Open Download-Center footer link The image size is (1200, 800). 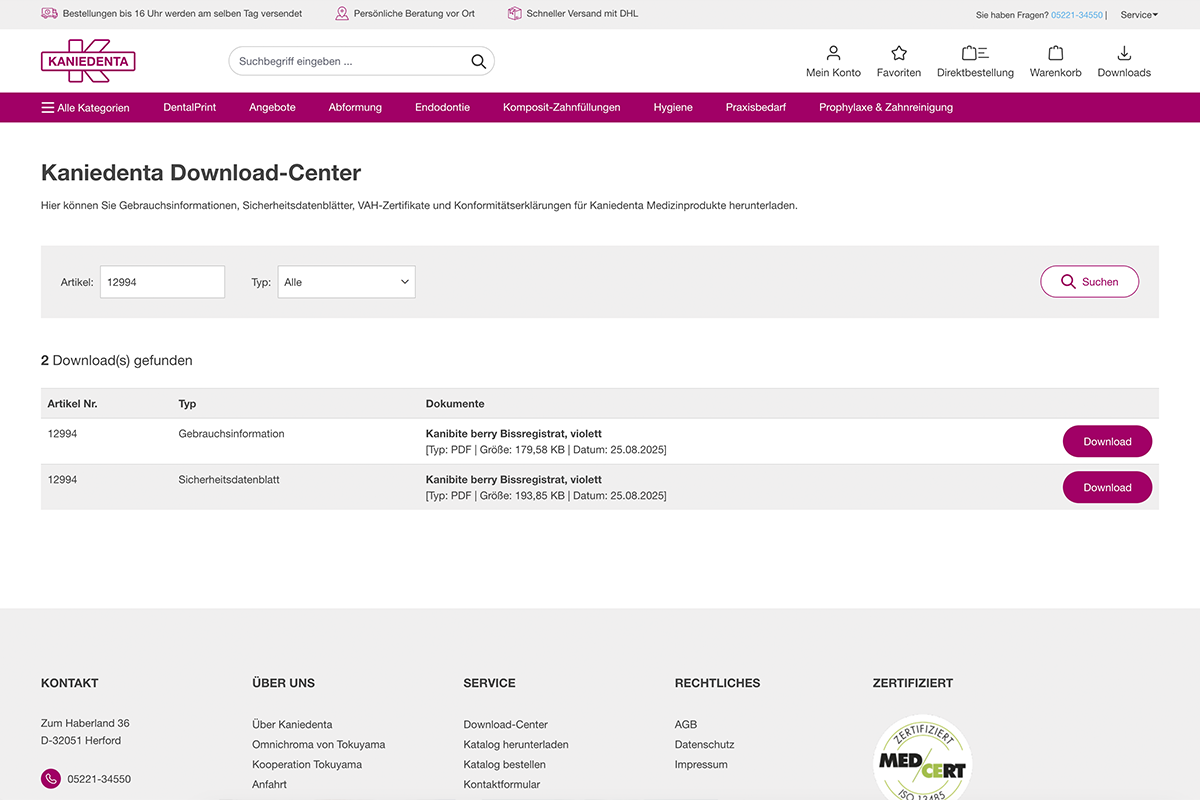505,724
